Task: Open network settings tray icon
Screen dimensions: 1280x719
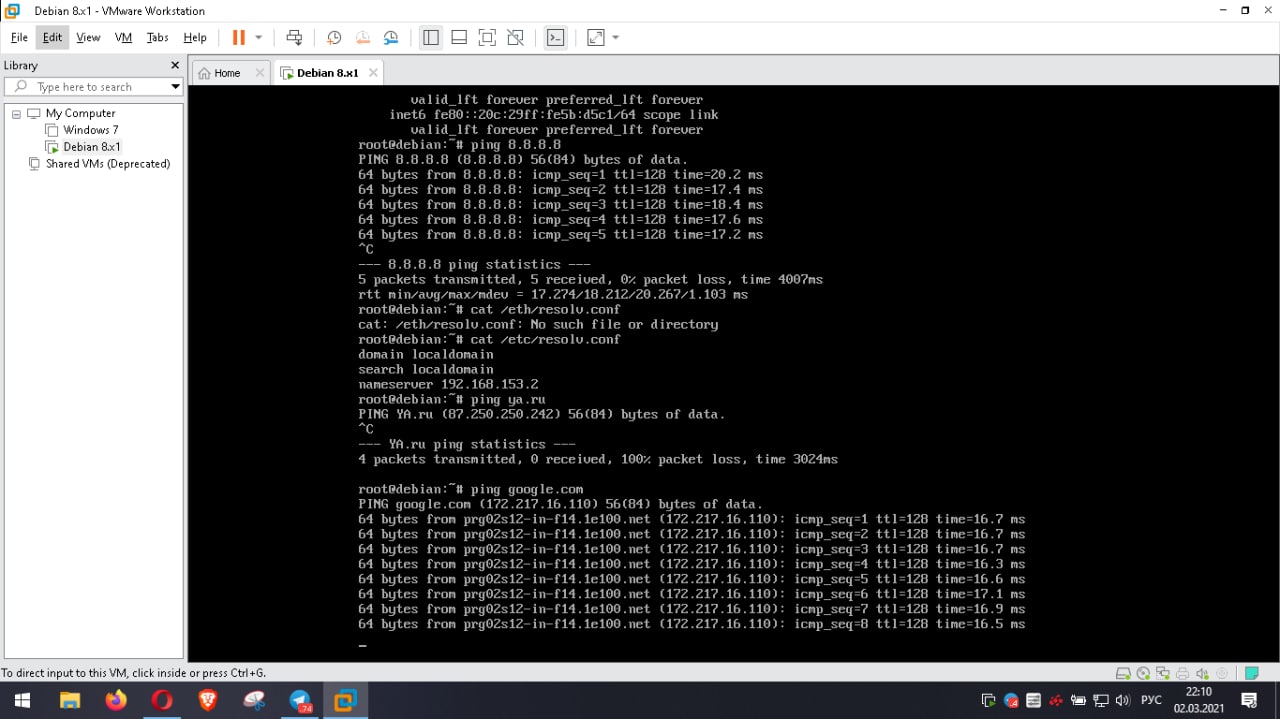Action: [1101, 700]
